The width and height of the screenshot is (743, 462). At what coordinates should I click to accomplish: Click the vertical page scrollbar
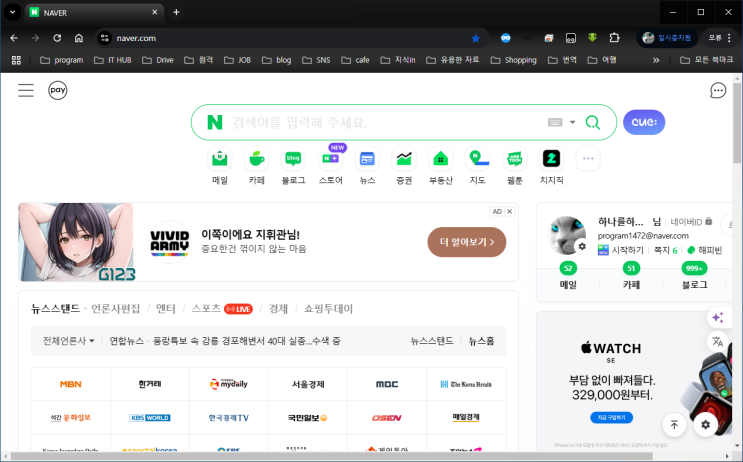tap(737, 123)
